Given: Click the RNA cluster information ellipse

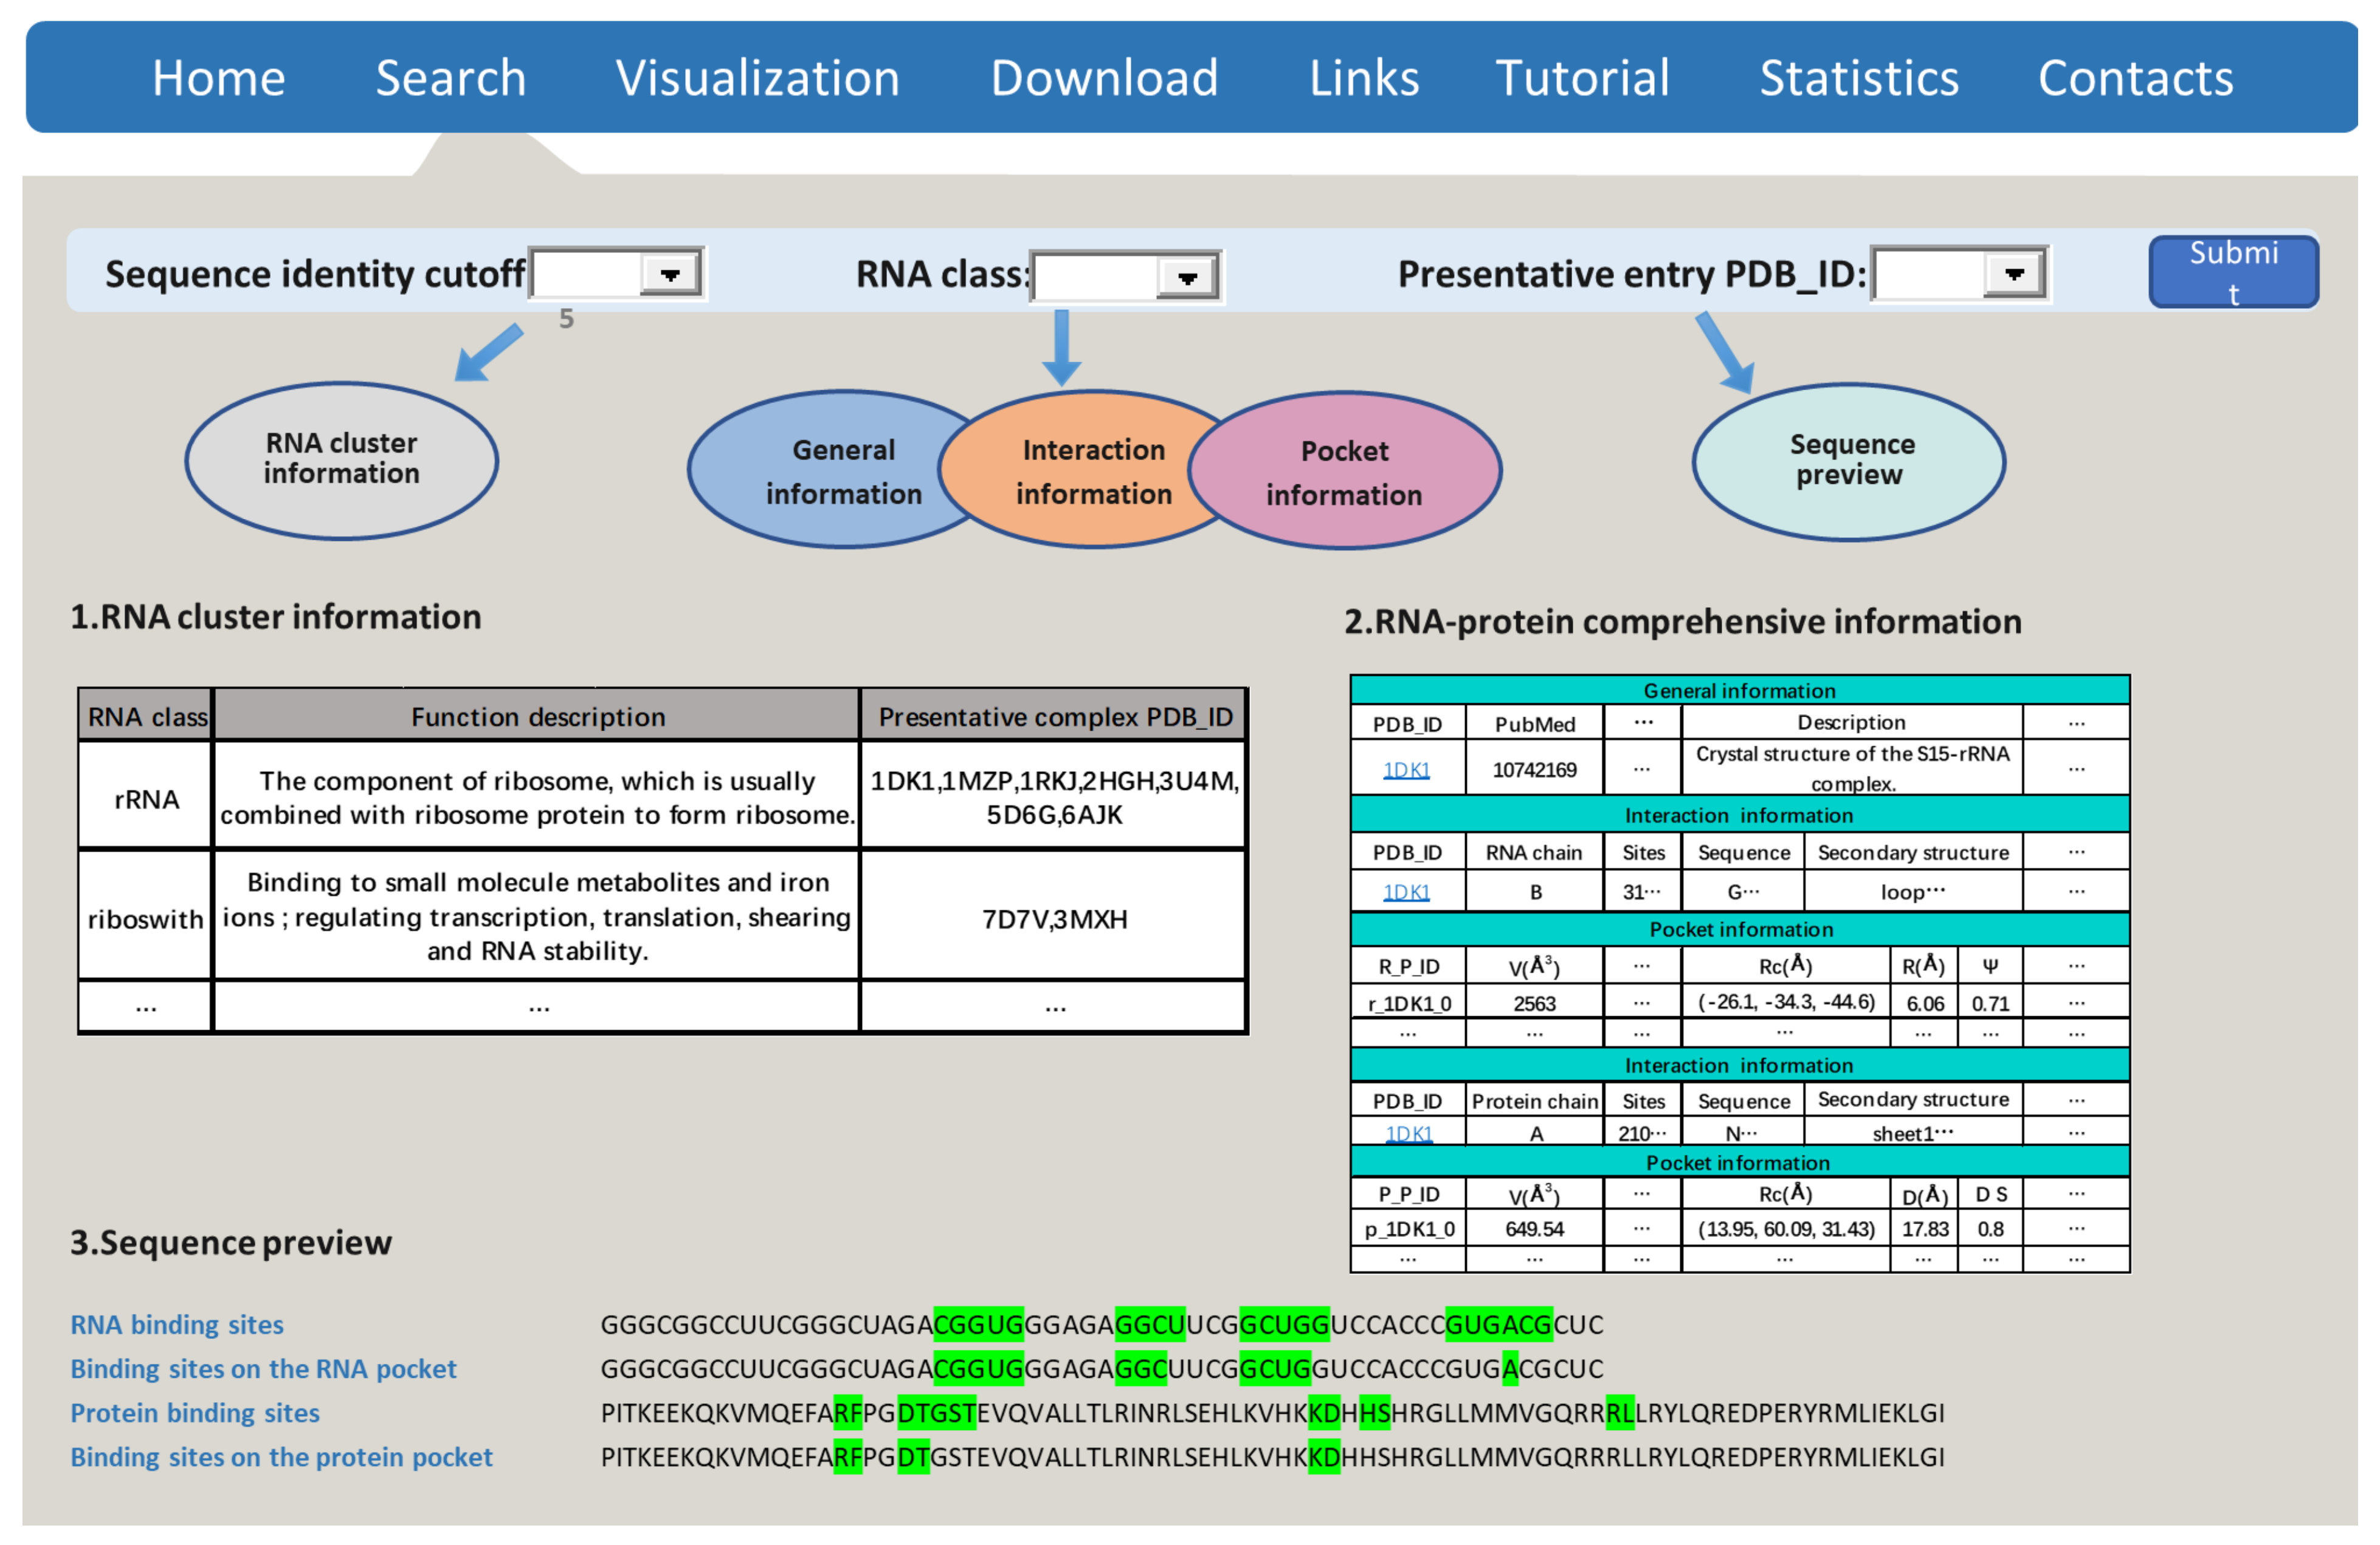Looking at the screenshot, I should coord(341,459).
